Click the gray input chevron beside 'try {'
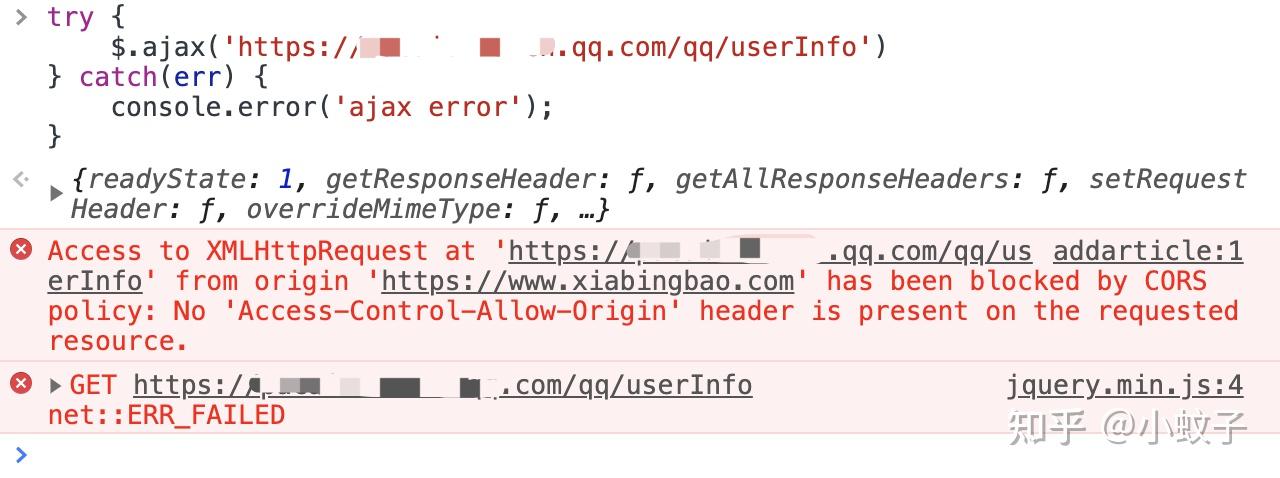This screenshot has width=1280, height=478. 21,17
